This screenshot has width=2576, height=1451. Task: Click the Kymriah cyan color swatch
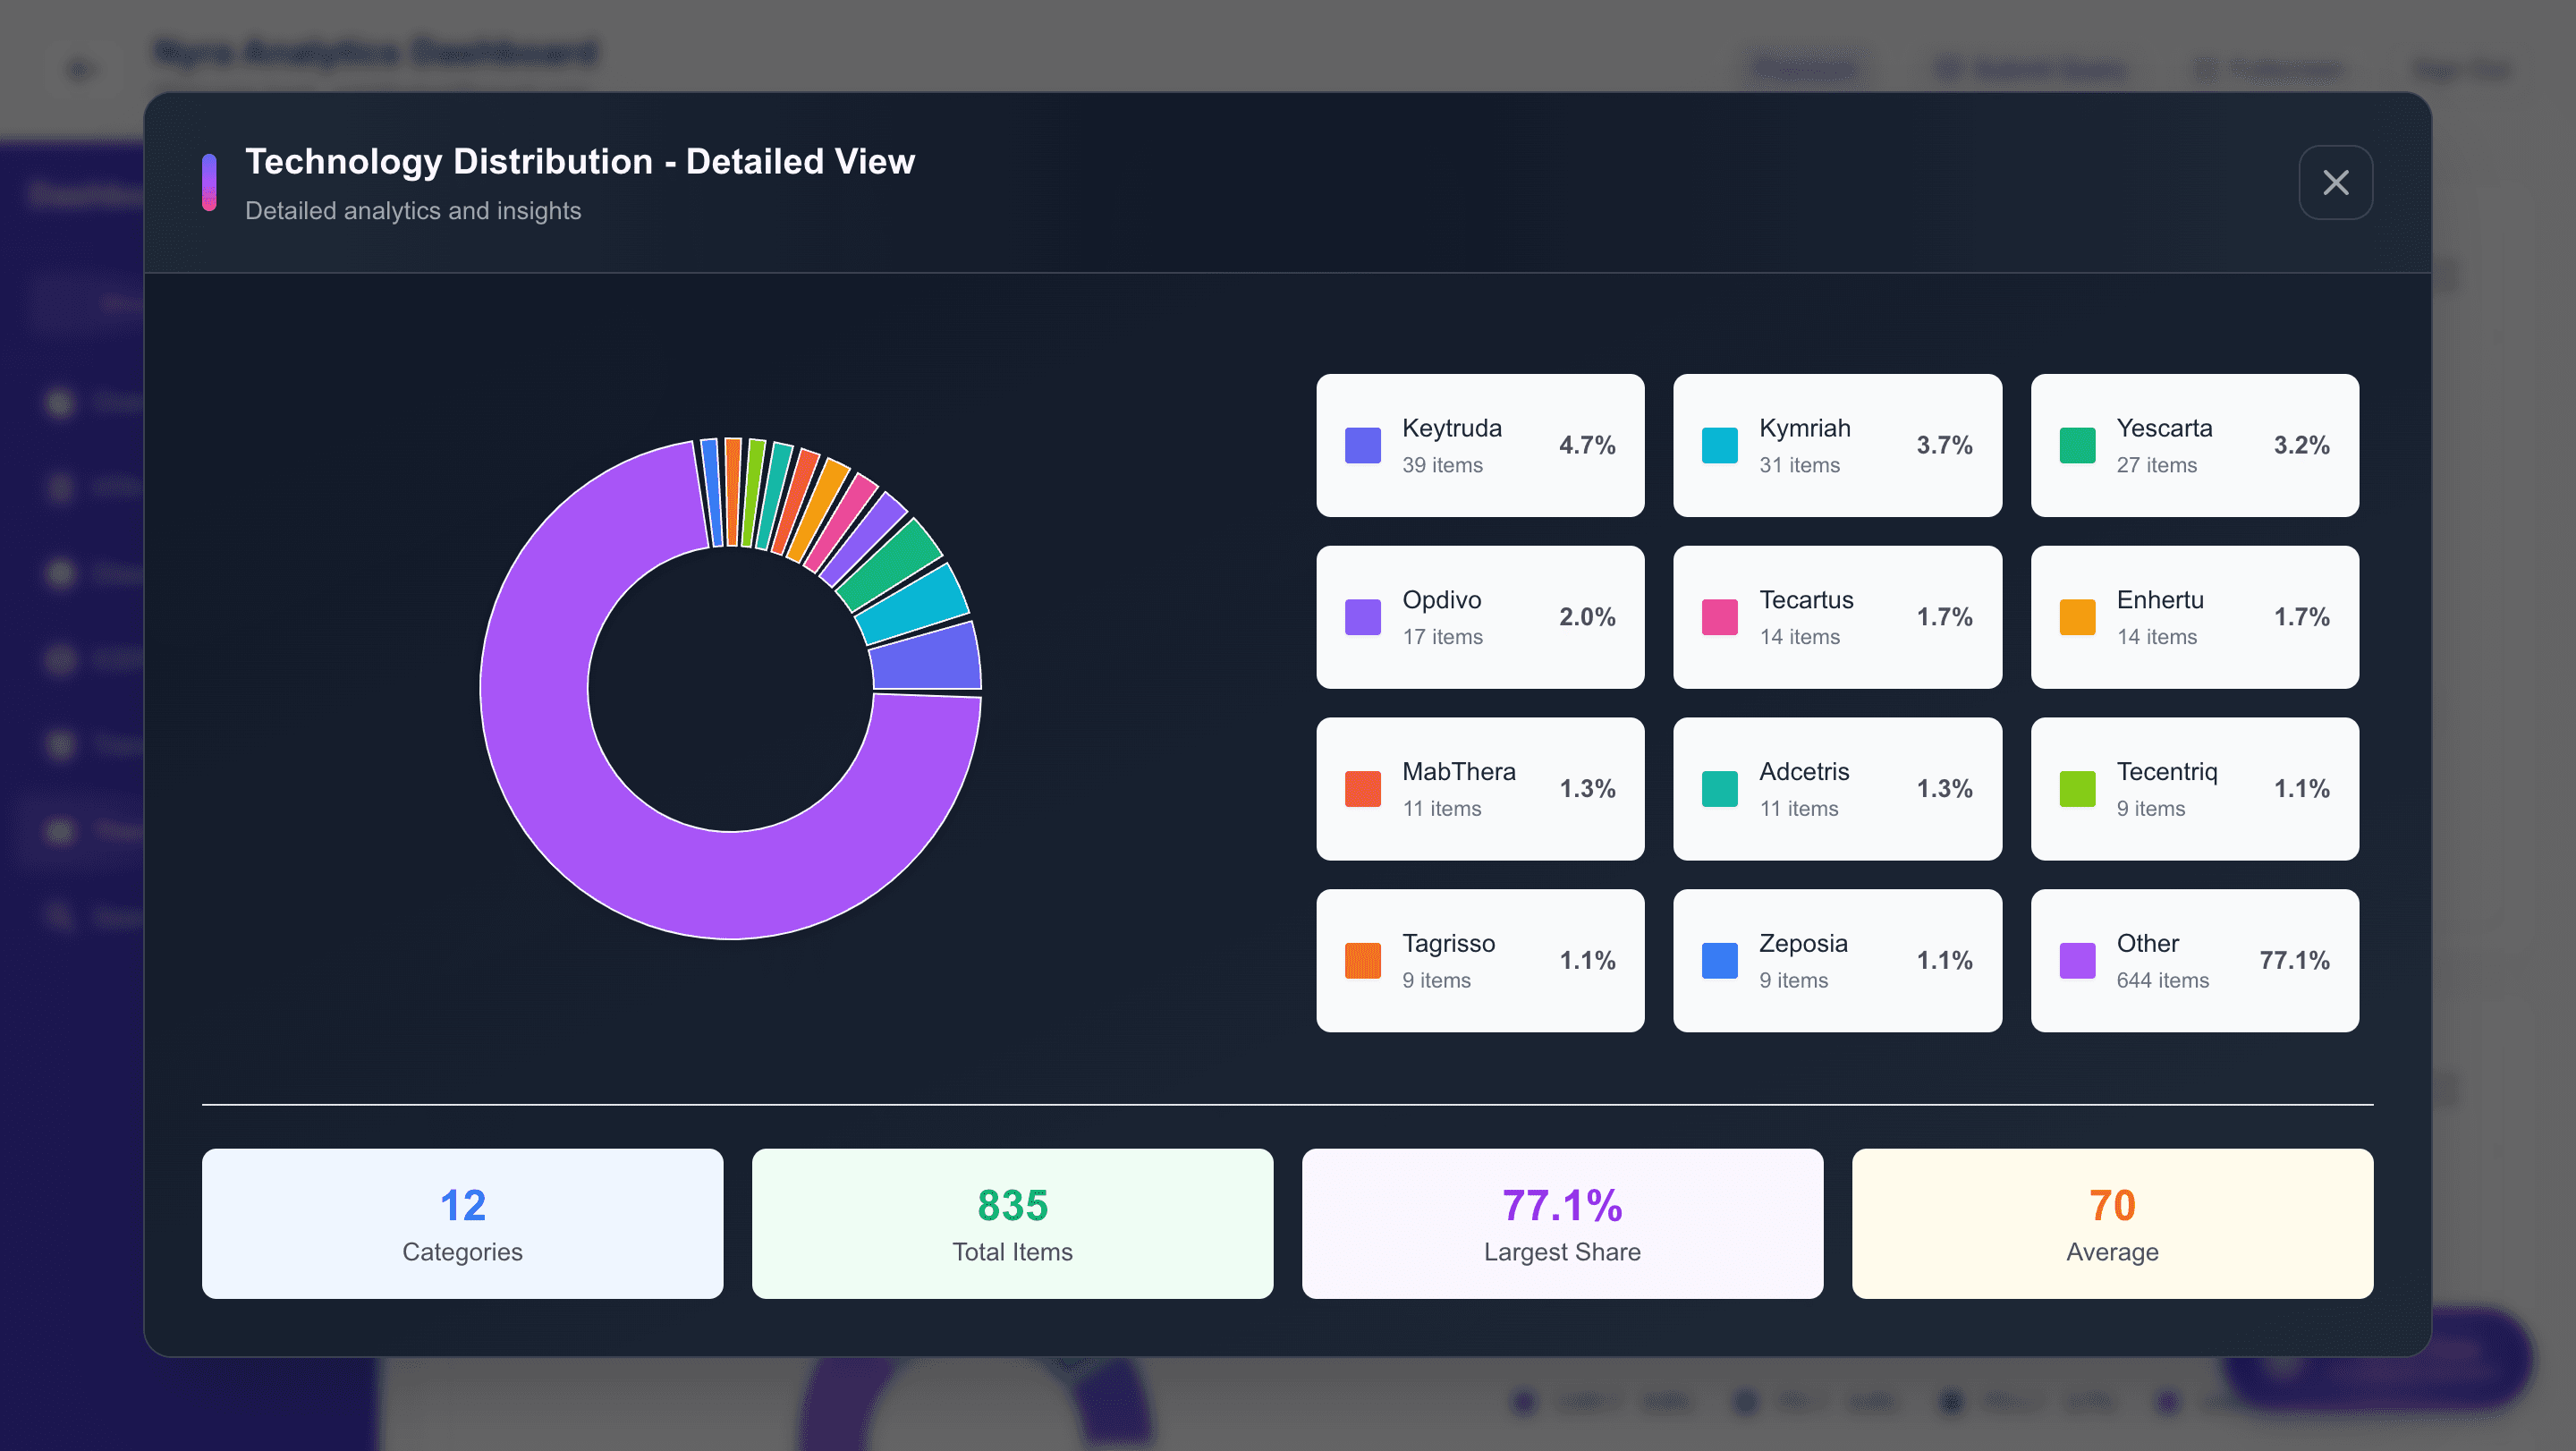1719,445
